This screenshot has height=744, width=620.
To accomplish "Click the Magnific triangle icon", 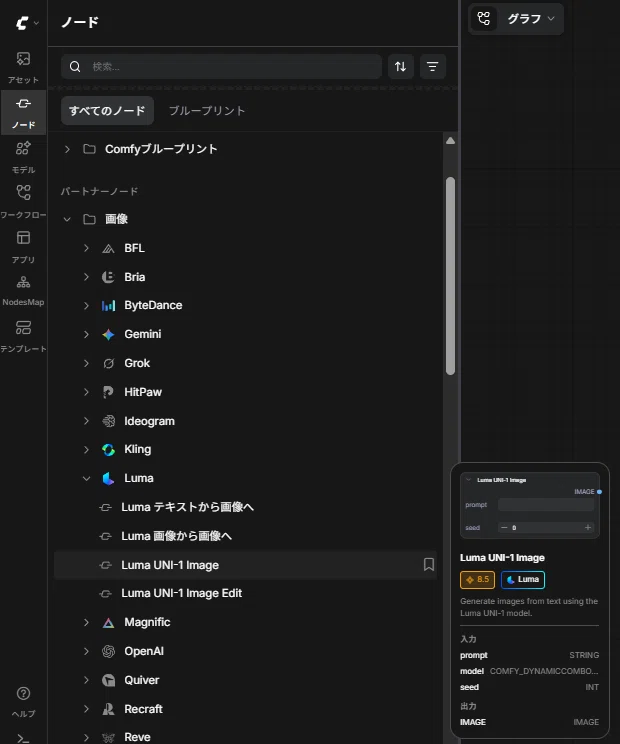I will [x=108, y=623].
